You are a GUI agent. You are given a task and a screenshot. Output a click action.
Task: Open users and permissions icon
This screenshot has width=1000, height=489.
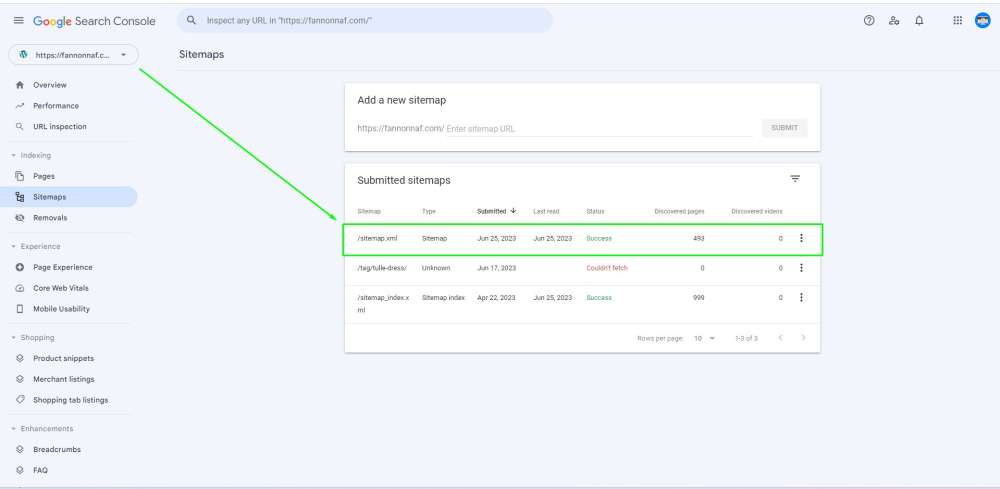tap(894, 21)
